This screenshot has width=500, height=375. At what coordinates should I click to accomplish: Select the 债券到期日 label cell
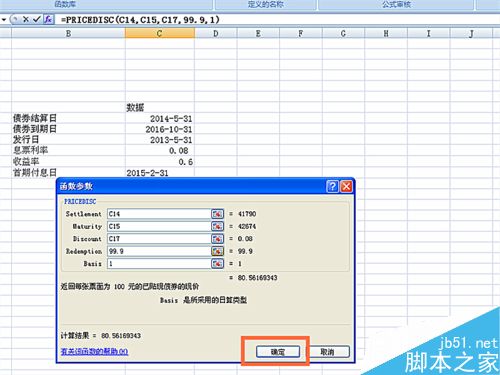(x=68, y=129)
